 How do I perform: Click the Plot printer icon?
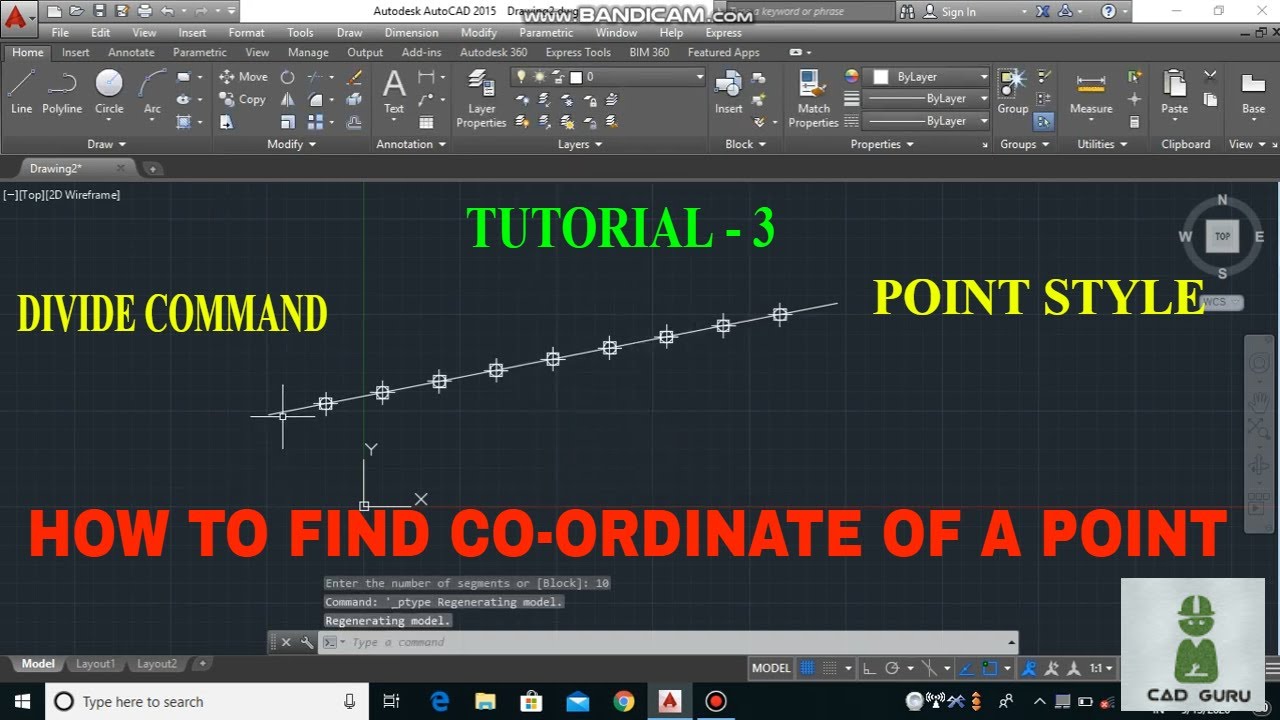145,12
